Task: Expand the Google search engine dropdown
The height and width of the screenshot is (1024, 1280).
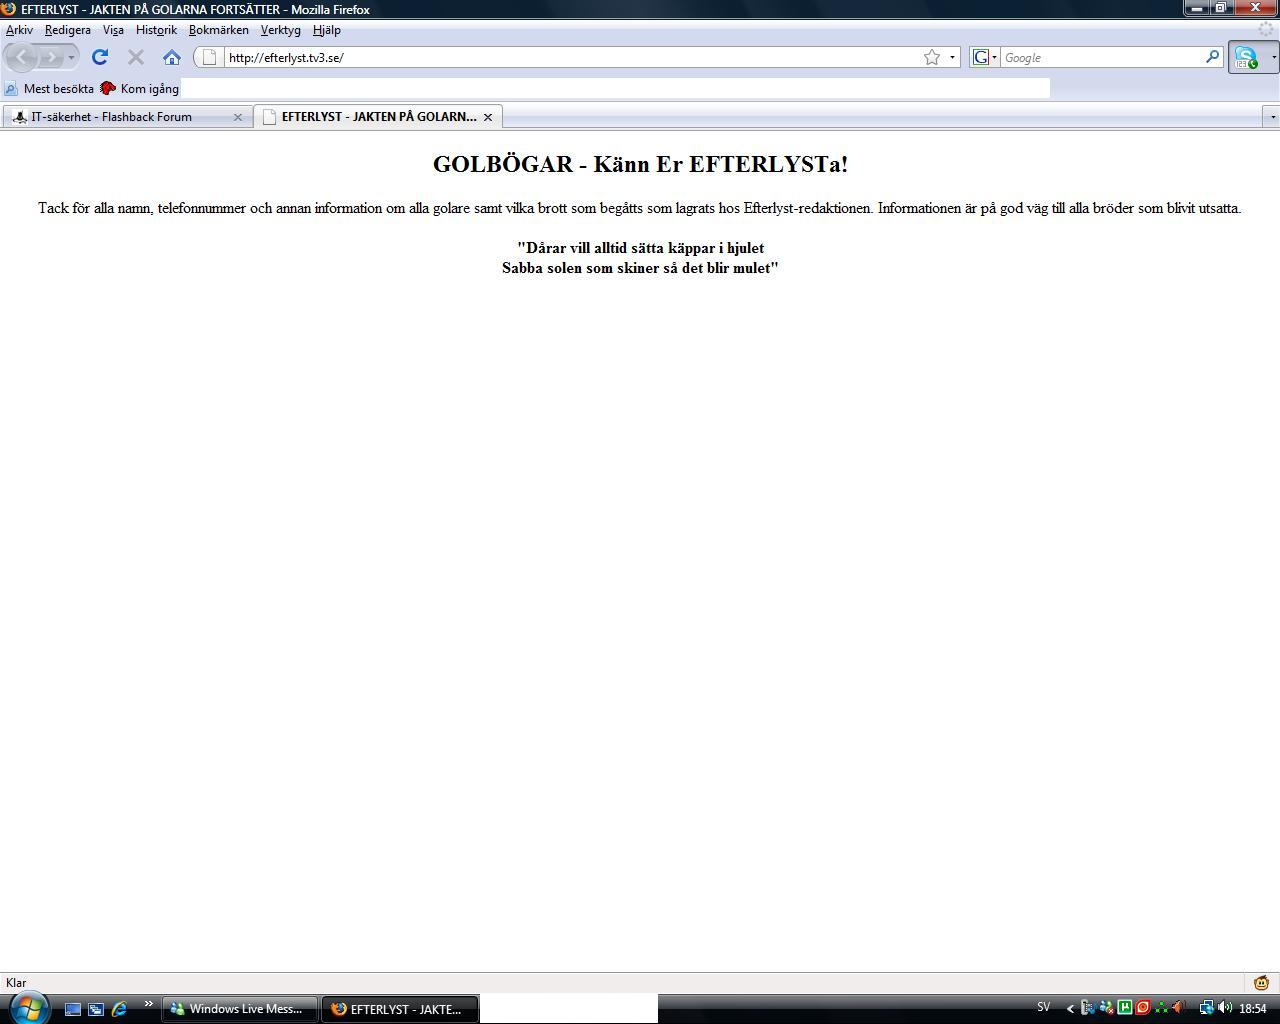Action: 985,57
